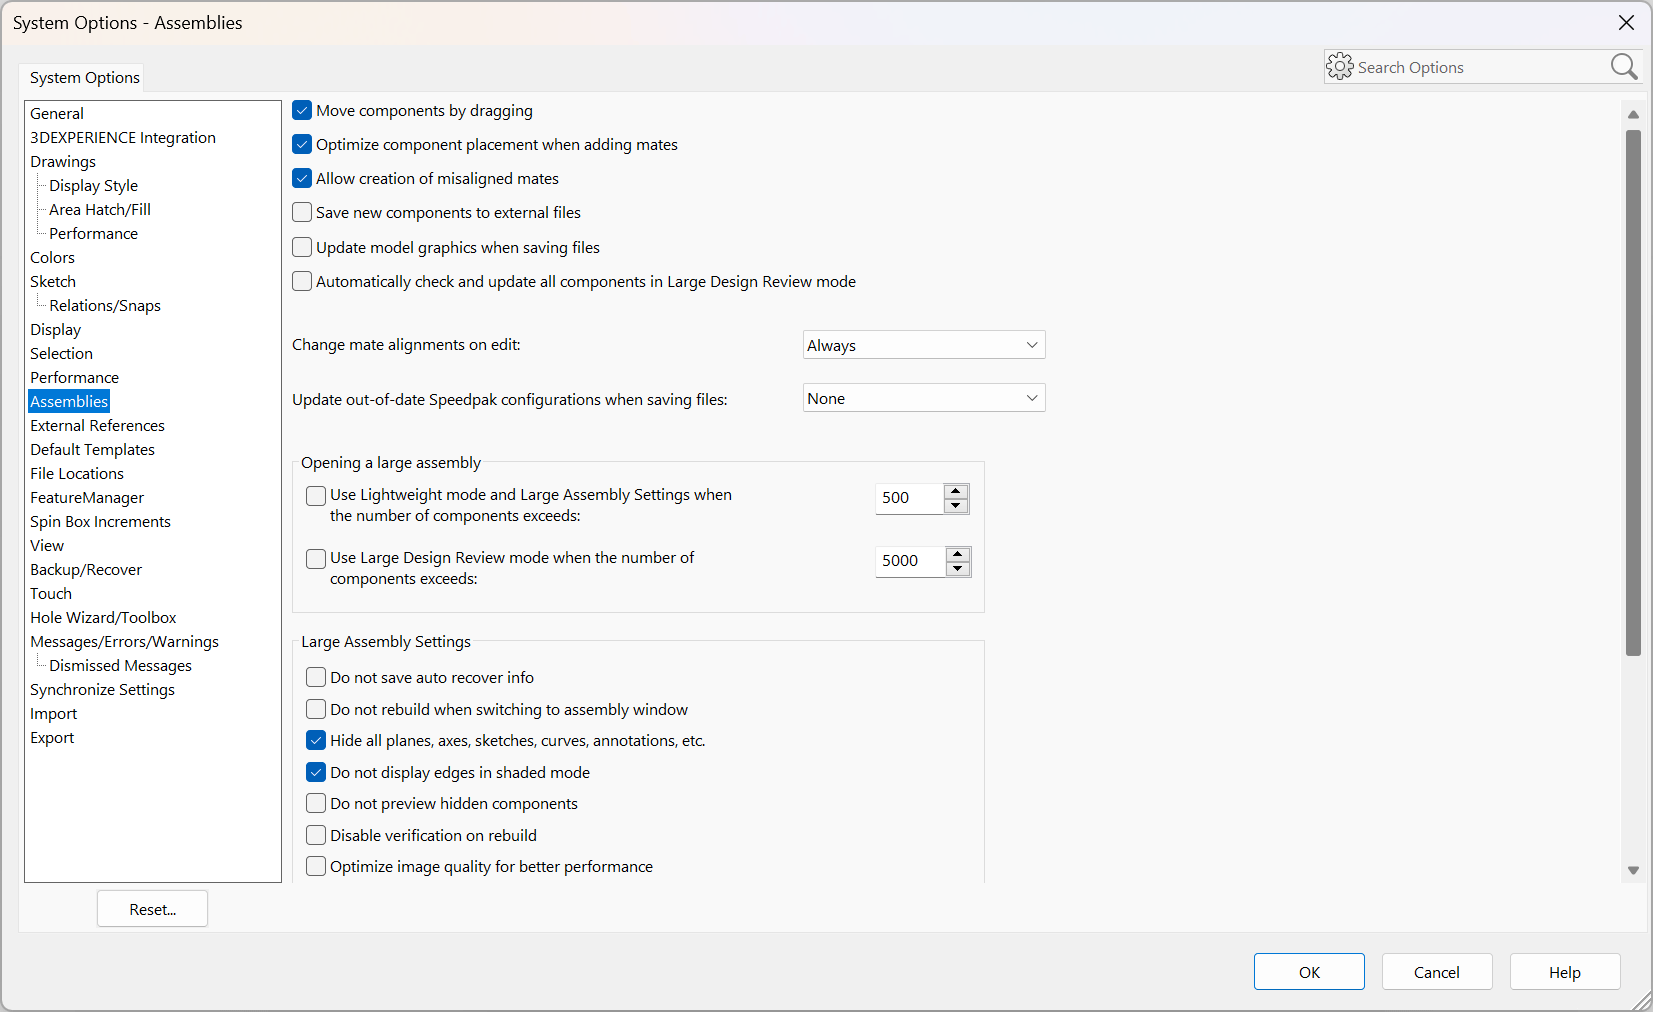Open Change mate alignments on edit dropdown
The image size is (1653, 1012).
(x=924, y=345)
